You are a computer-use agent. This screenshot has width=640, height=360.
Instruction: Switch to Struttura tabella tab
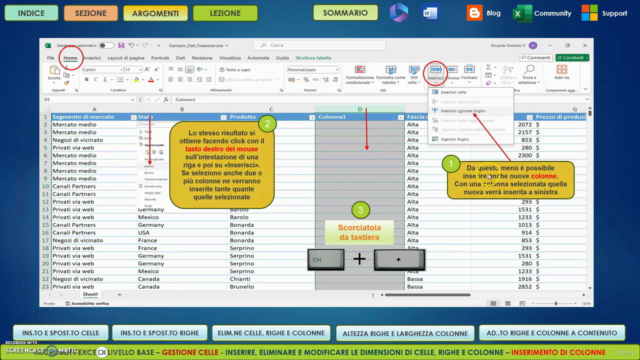[313, 58]
